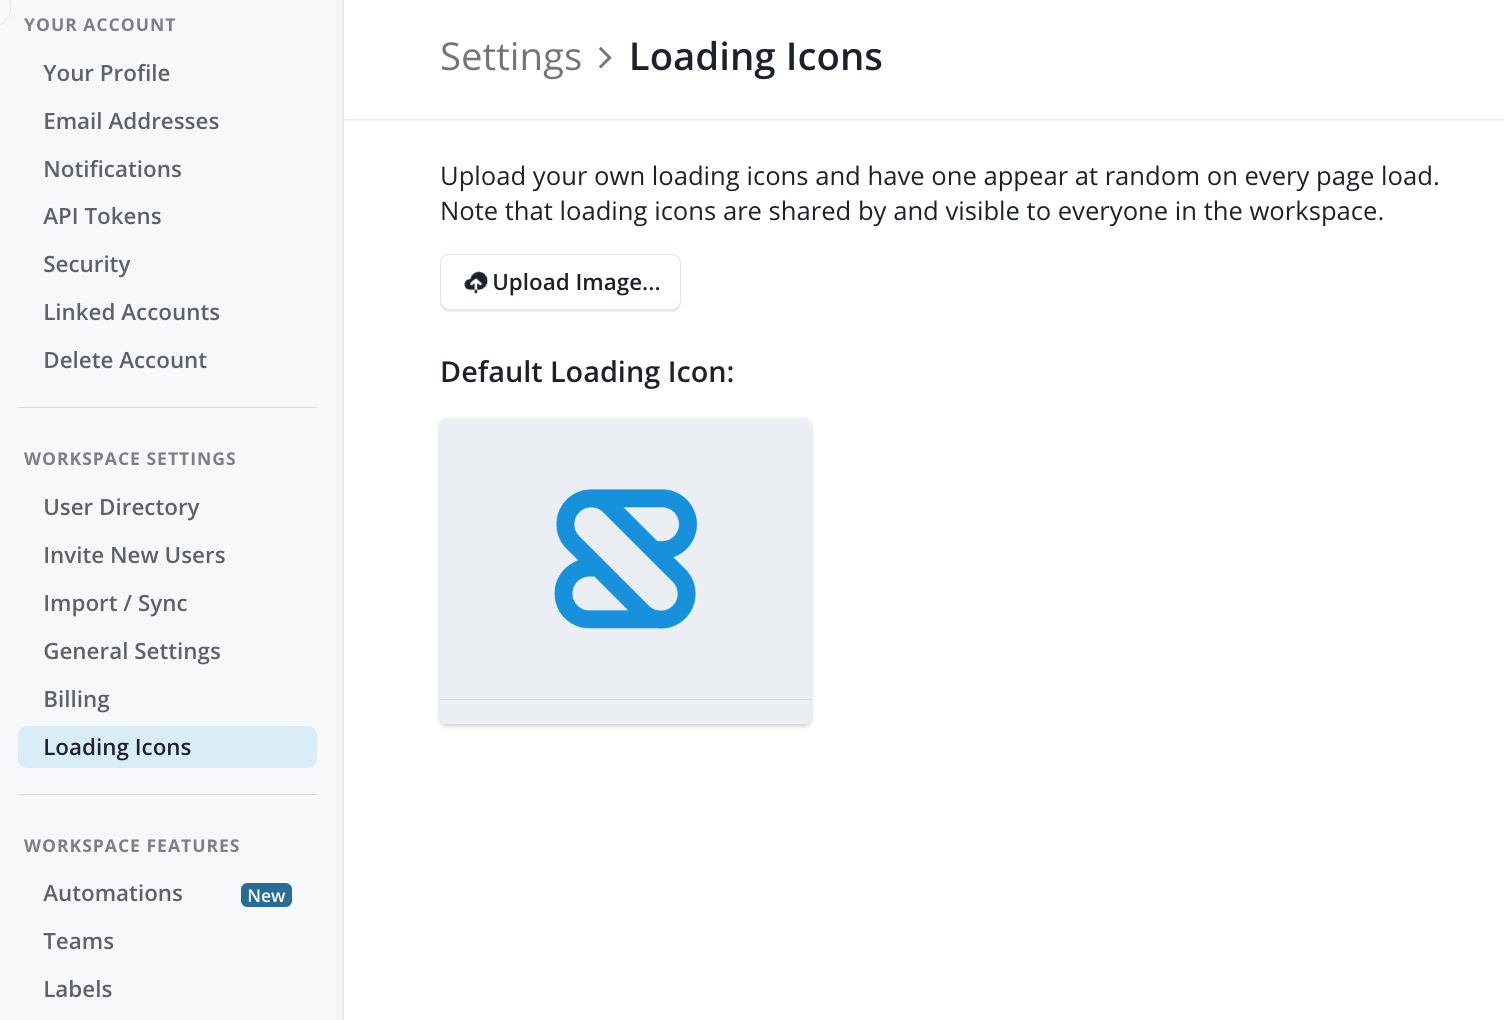The width and height of the screenshot is (1504, 1020).
Task: Select the default loading icon thumbnail
Action: click(x=625, y=571)
